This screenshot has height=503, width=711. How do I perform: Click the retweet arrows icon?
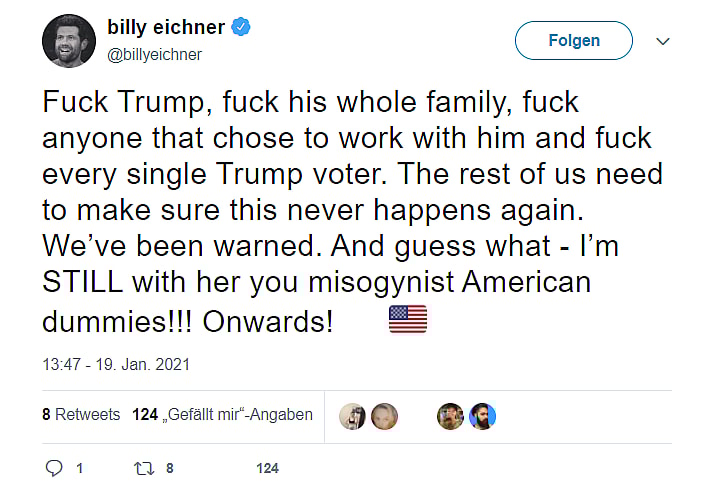tap(142, 468)
